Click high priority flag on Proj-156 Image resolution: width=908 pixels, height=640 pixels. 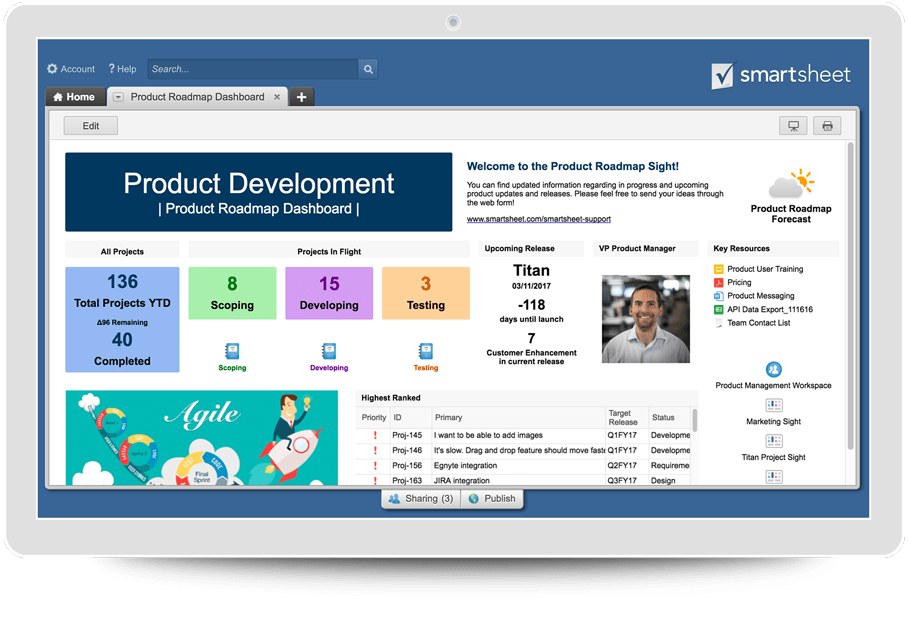coord(375,466)
